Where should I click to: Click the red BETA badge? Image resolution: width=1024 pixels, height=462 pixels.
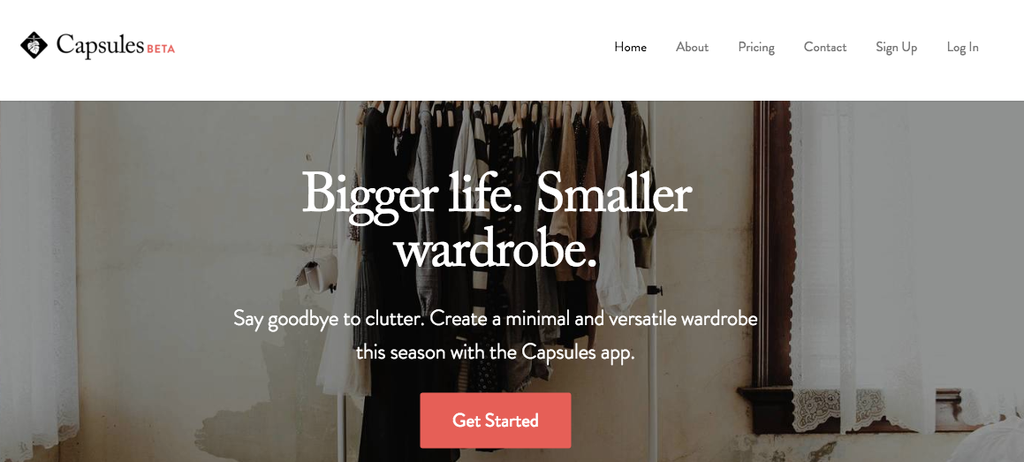(x=161, y=49)
